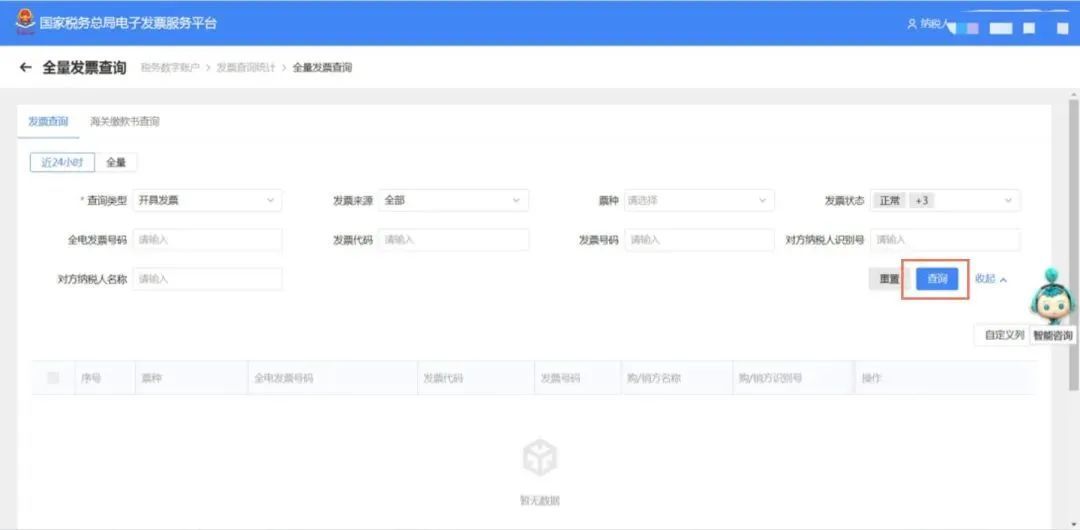The image size is (1080, 530).
Task: Click the back arrow beside 全量发票查询
Action: coord(25,68)
